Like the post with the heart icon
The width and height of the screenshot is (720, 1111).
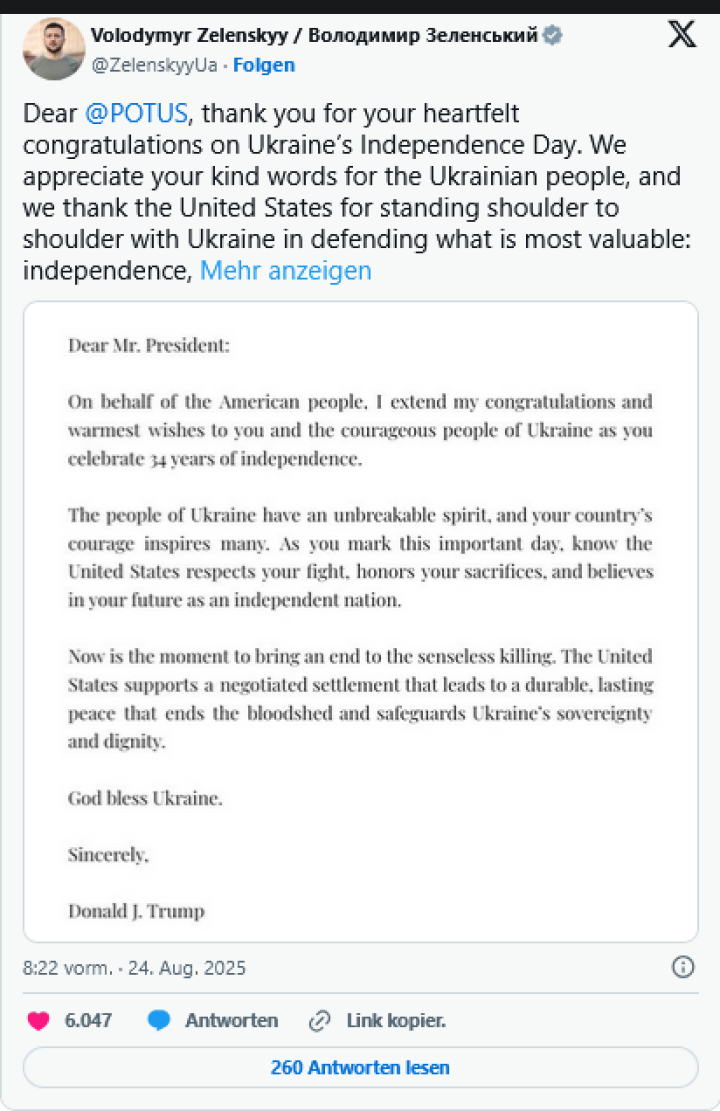tap(37, 1020)
